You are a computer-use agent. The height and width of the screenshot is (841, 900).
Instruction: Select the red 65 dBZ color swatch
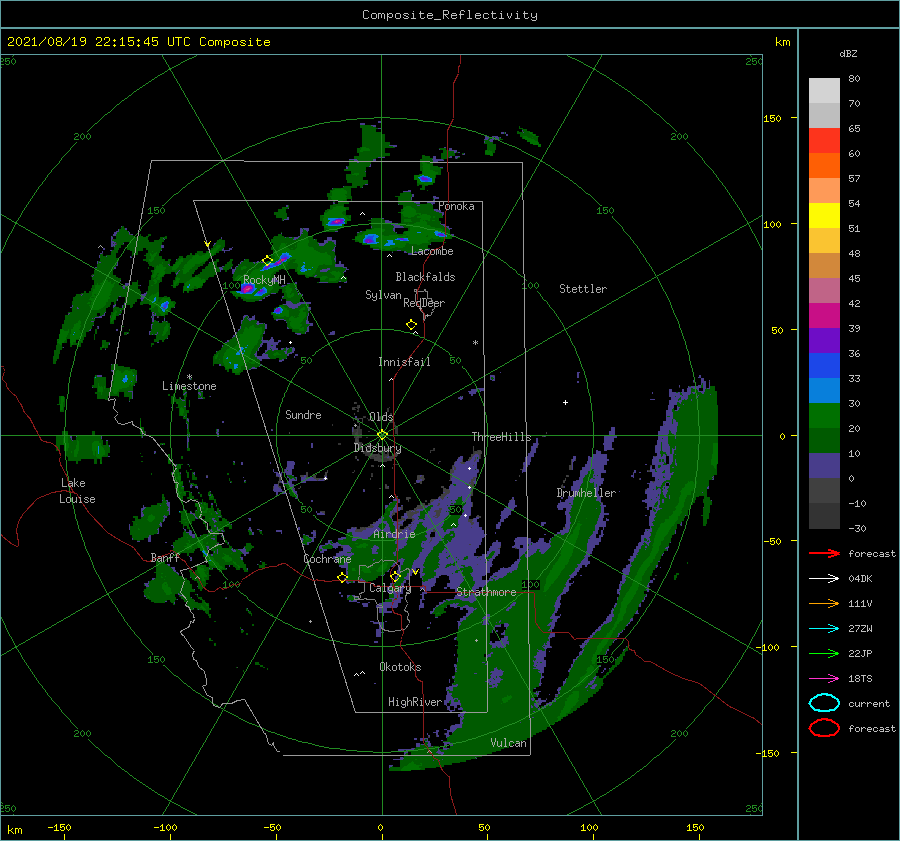click(x=824, y=140)
